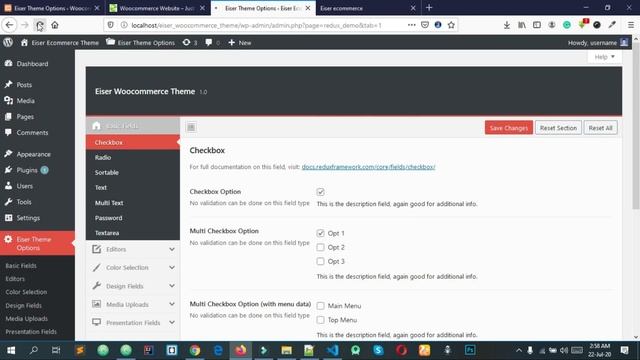This screenshot has height=360, width=640.
Task: Open Plugins menu in sidebar
Action: click(x=27, y=170)
